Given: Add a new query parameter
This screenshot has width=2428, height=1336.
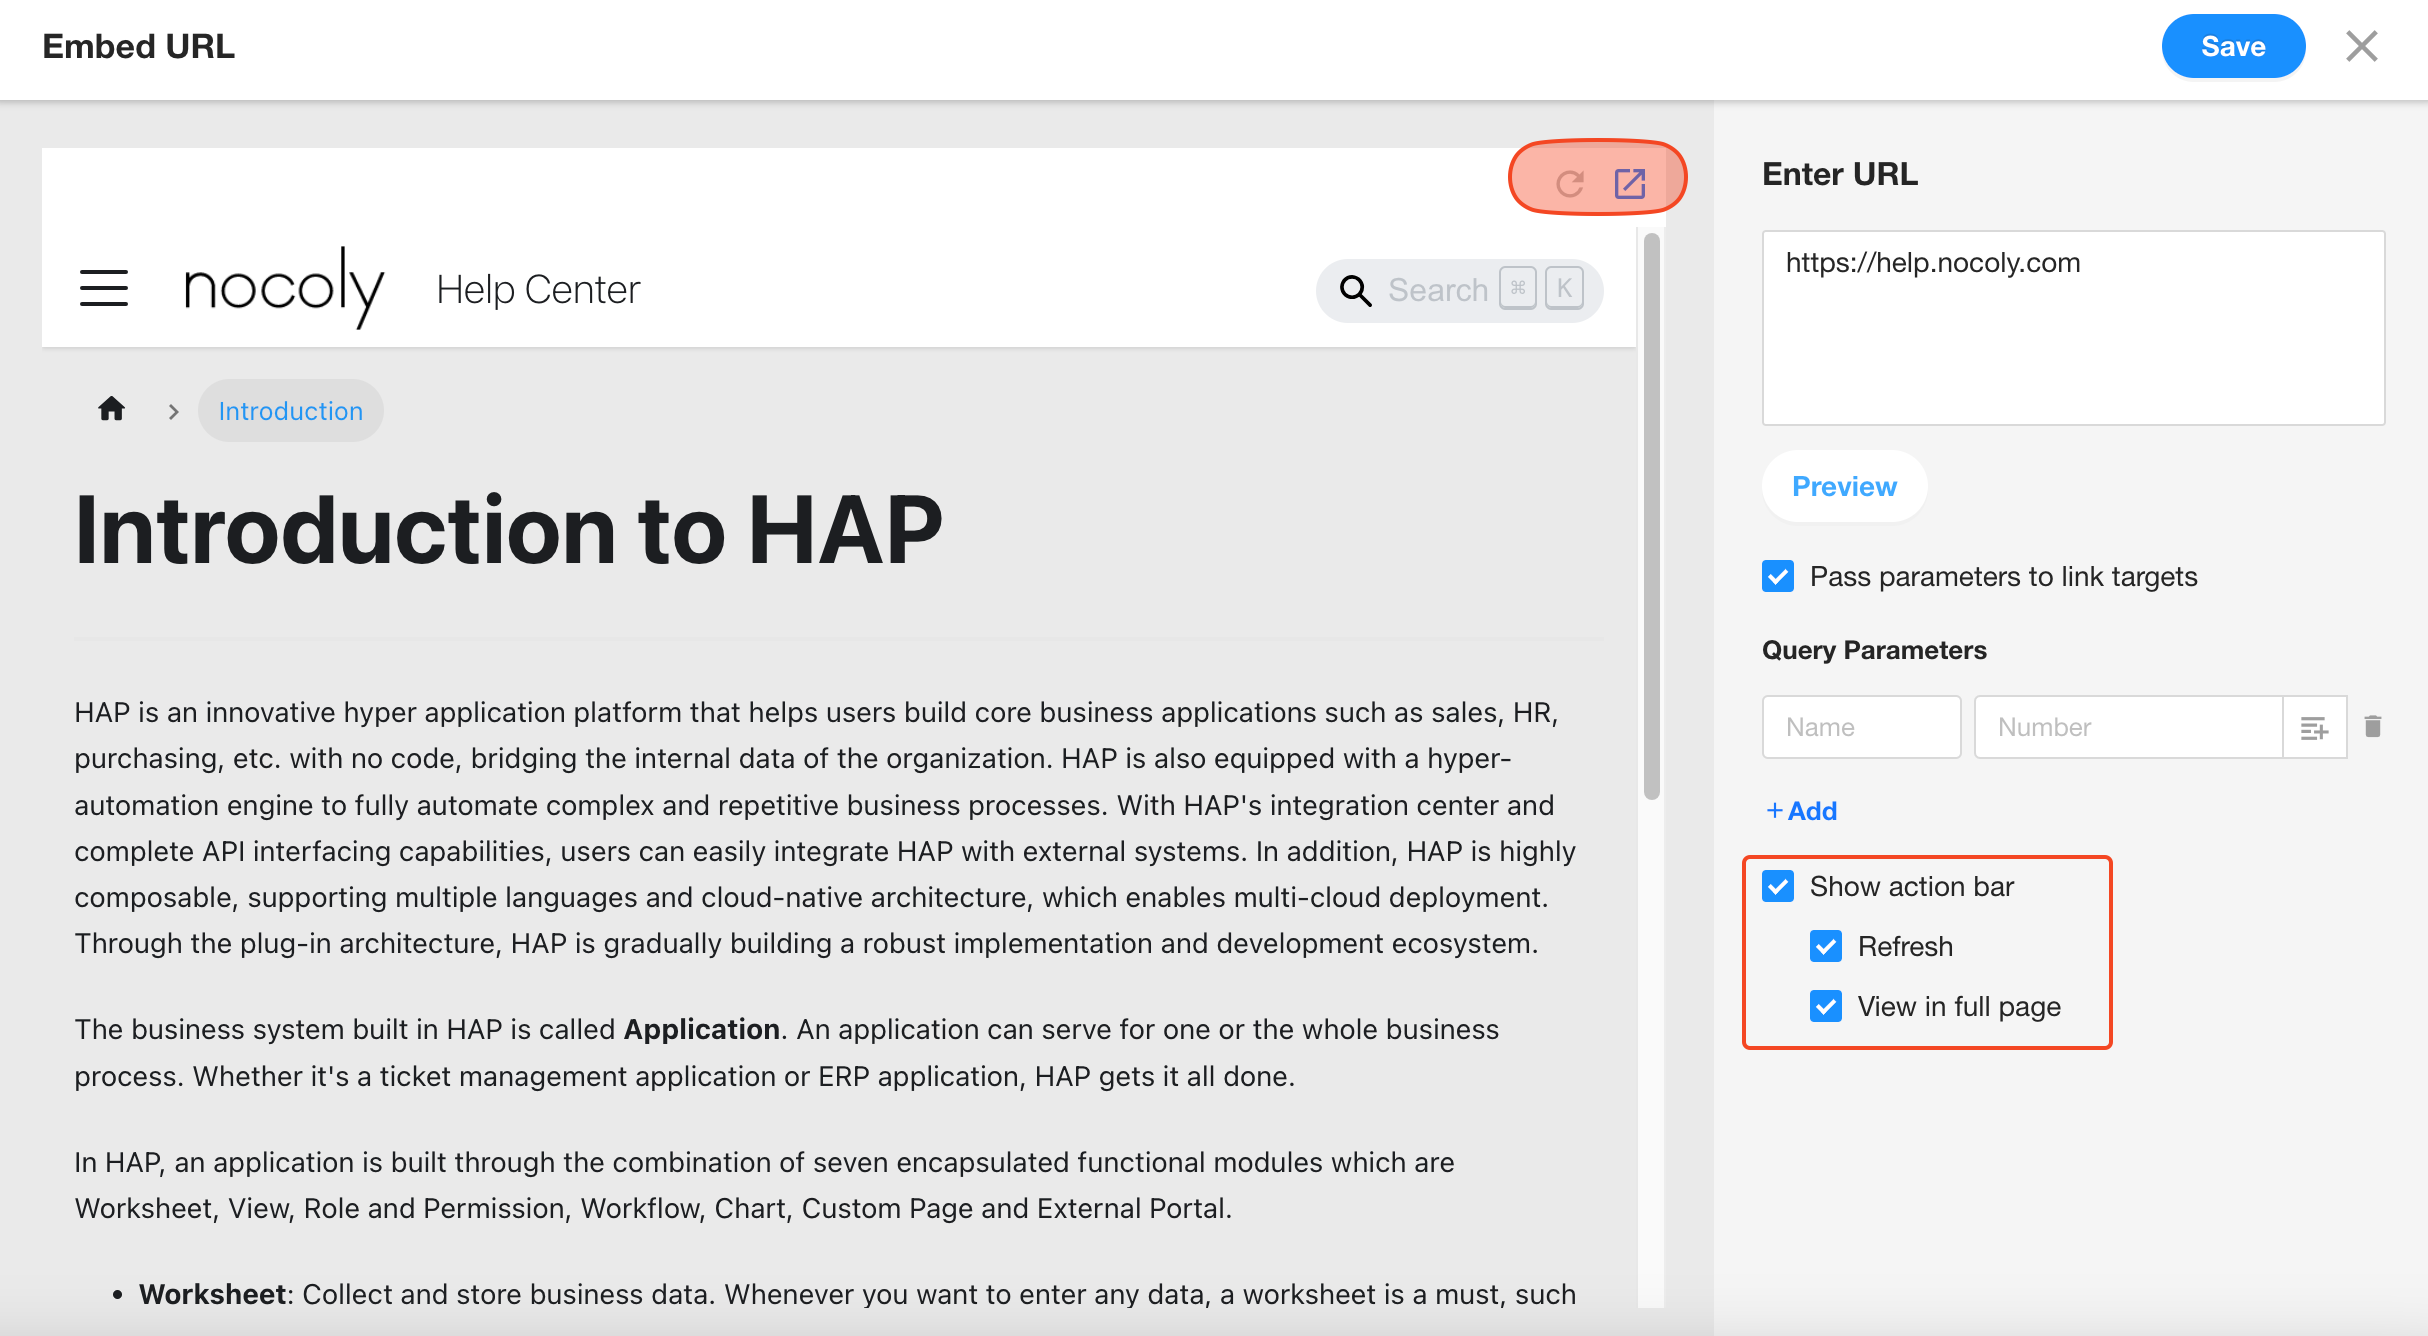Looking at the screenshot, I should click(x=1802, y=811).
